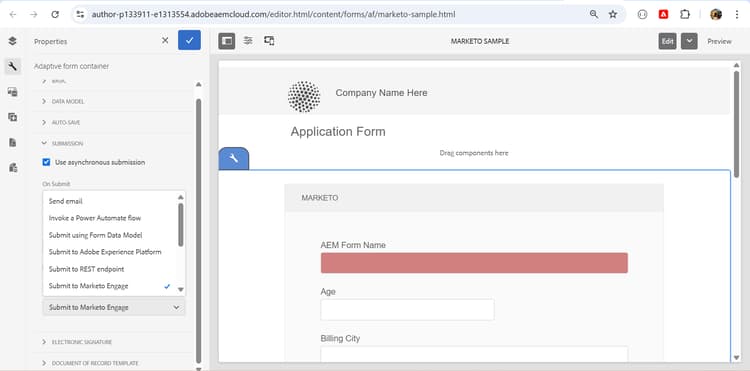Click the browser back arrow

pyautogui.click(x=13, y=14)
